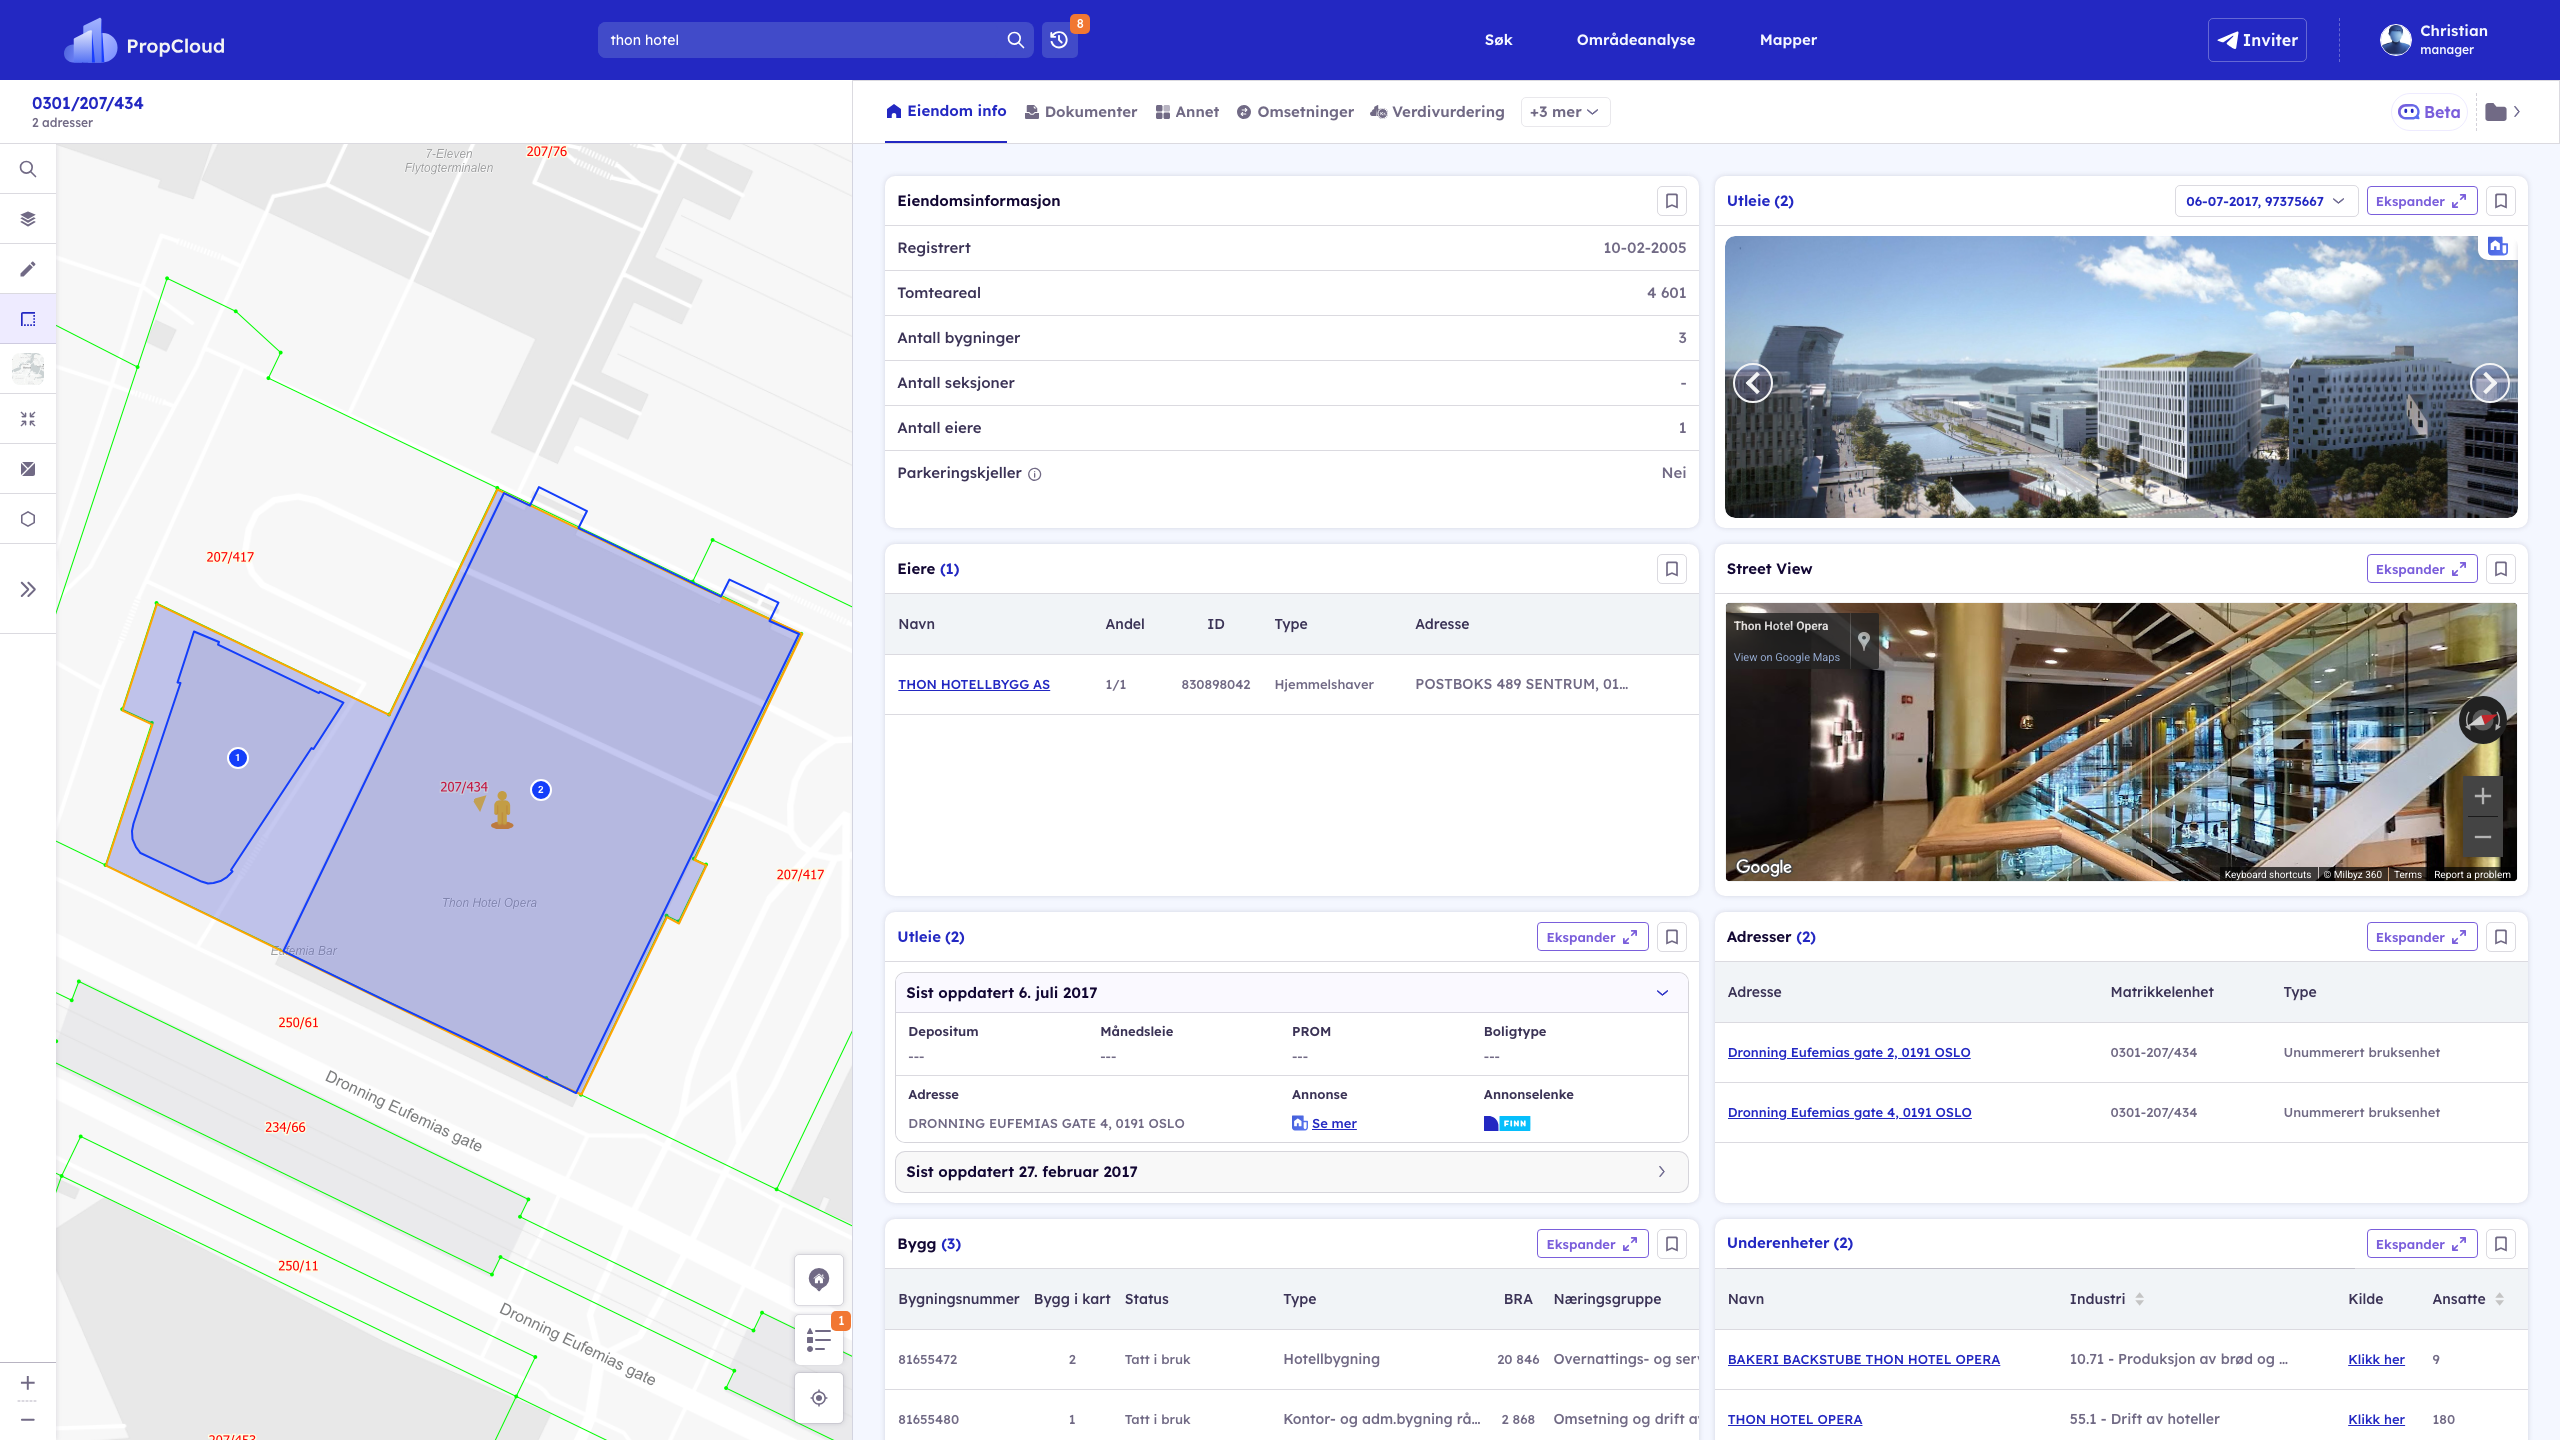The image size is (2560, 1440).
Task: Expand the Street View card
Action: coord(2421,569)
